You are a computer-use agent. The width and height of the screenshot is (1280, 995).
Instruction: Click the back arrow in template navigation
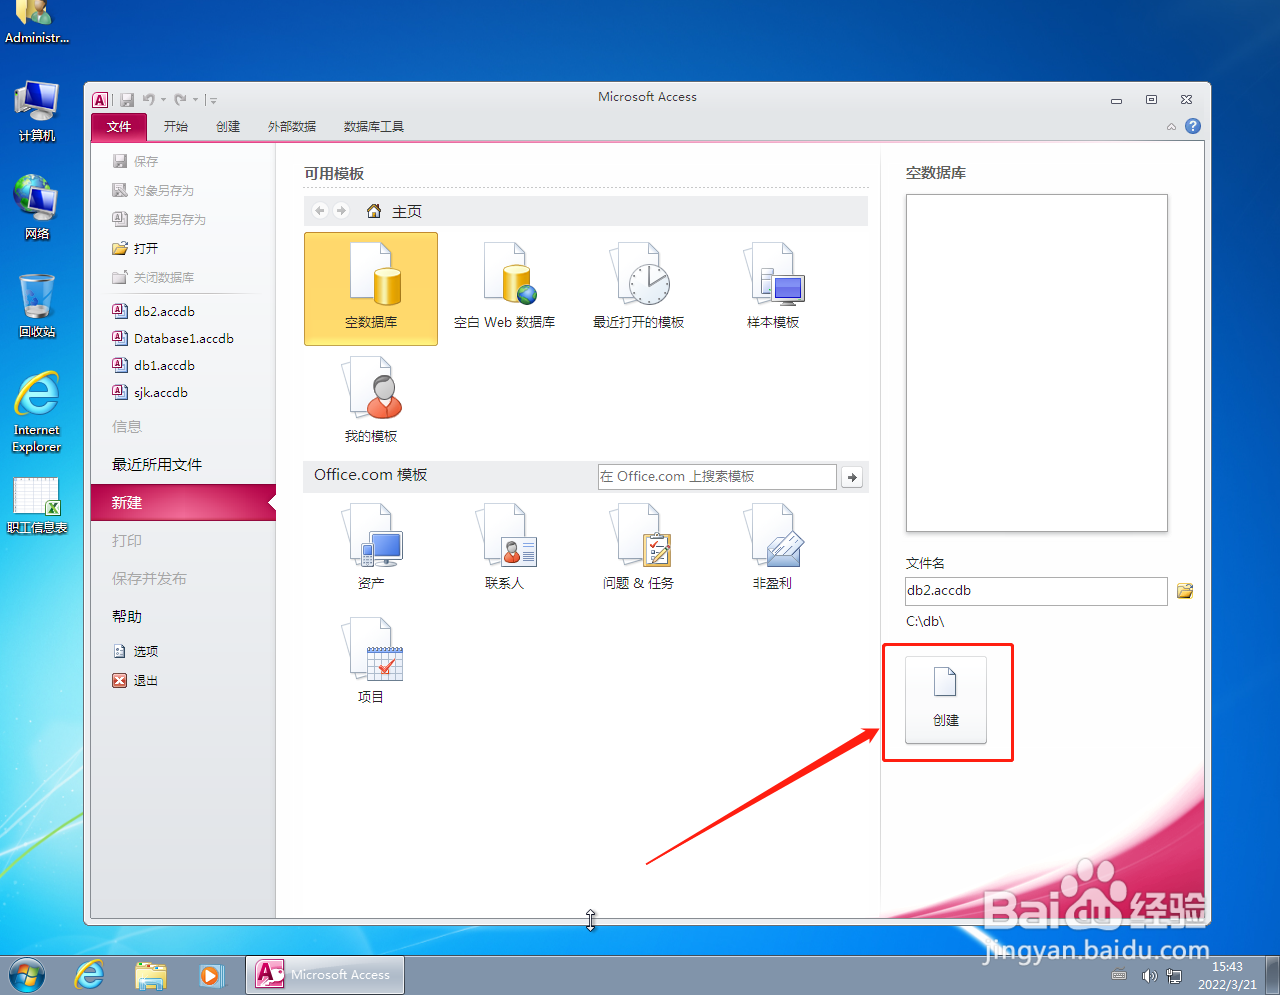click(x=320, y=211)
